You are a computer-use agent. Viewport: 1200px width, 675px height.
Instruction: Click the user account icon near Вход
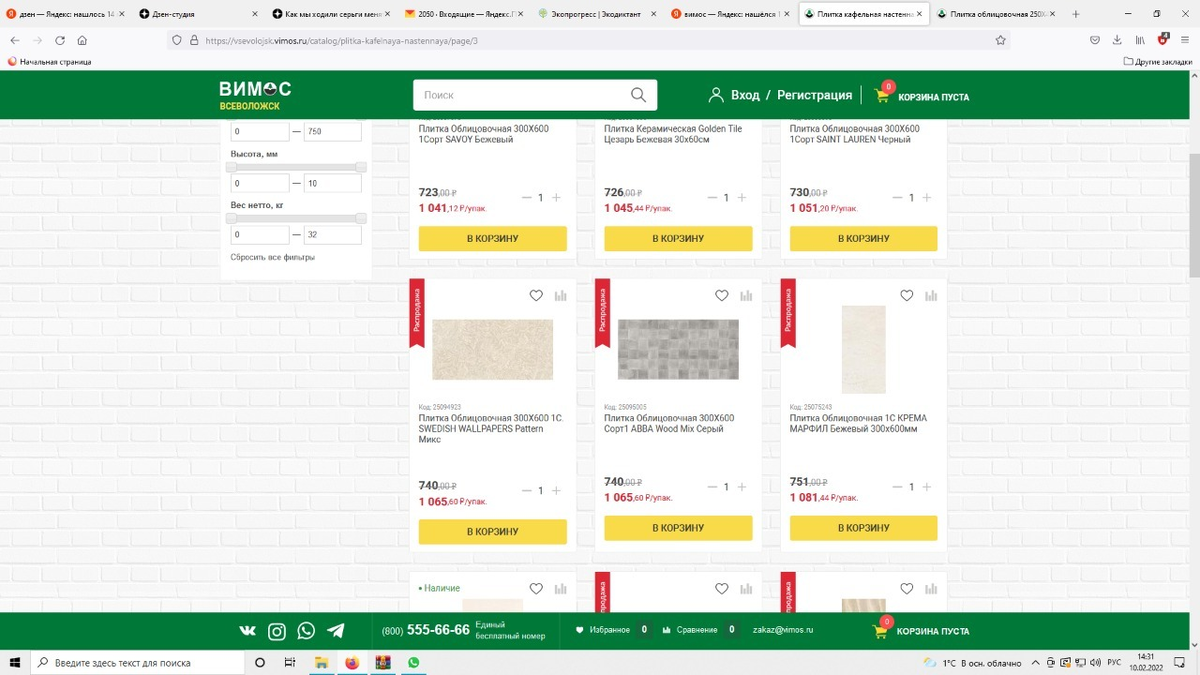[x=716, y=95]
